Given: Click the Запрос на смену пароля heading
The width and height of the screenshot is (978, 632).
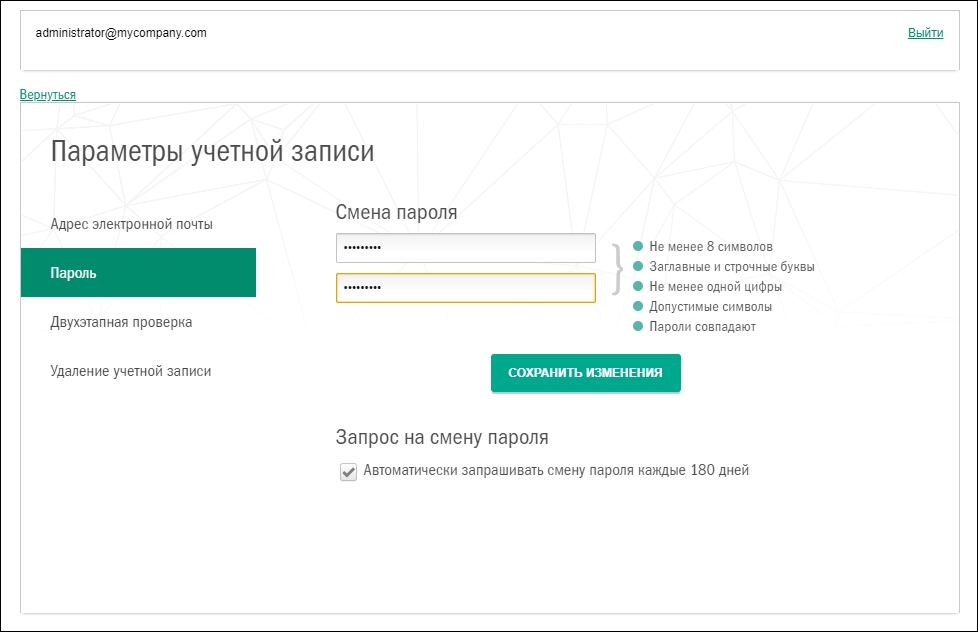Looking at the screenshot, I should [441, 438].
